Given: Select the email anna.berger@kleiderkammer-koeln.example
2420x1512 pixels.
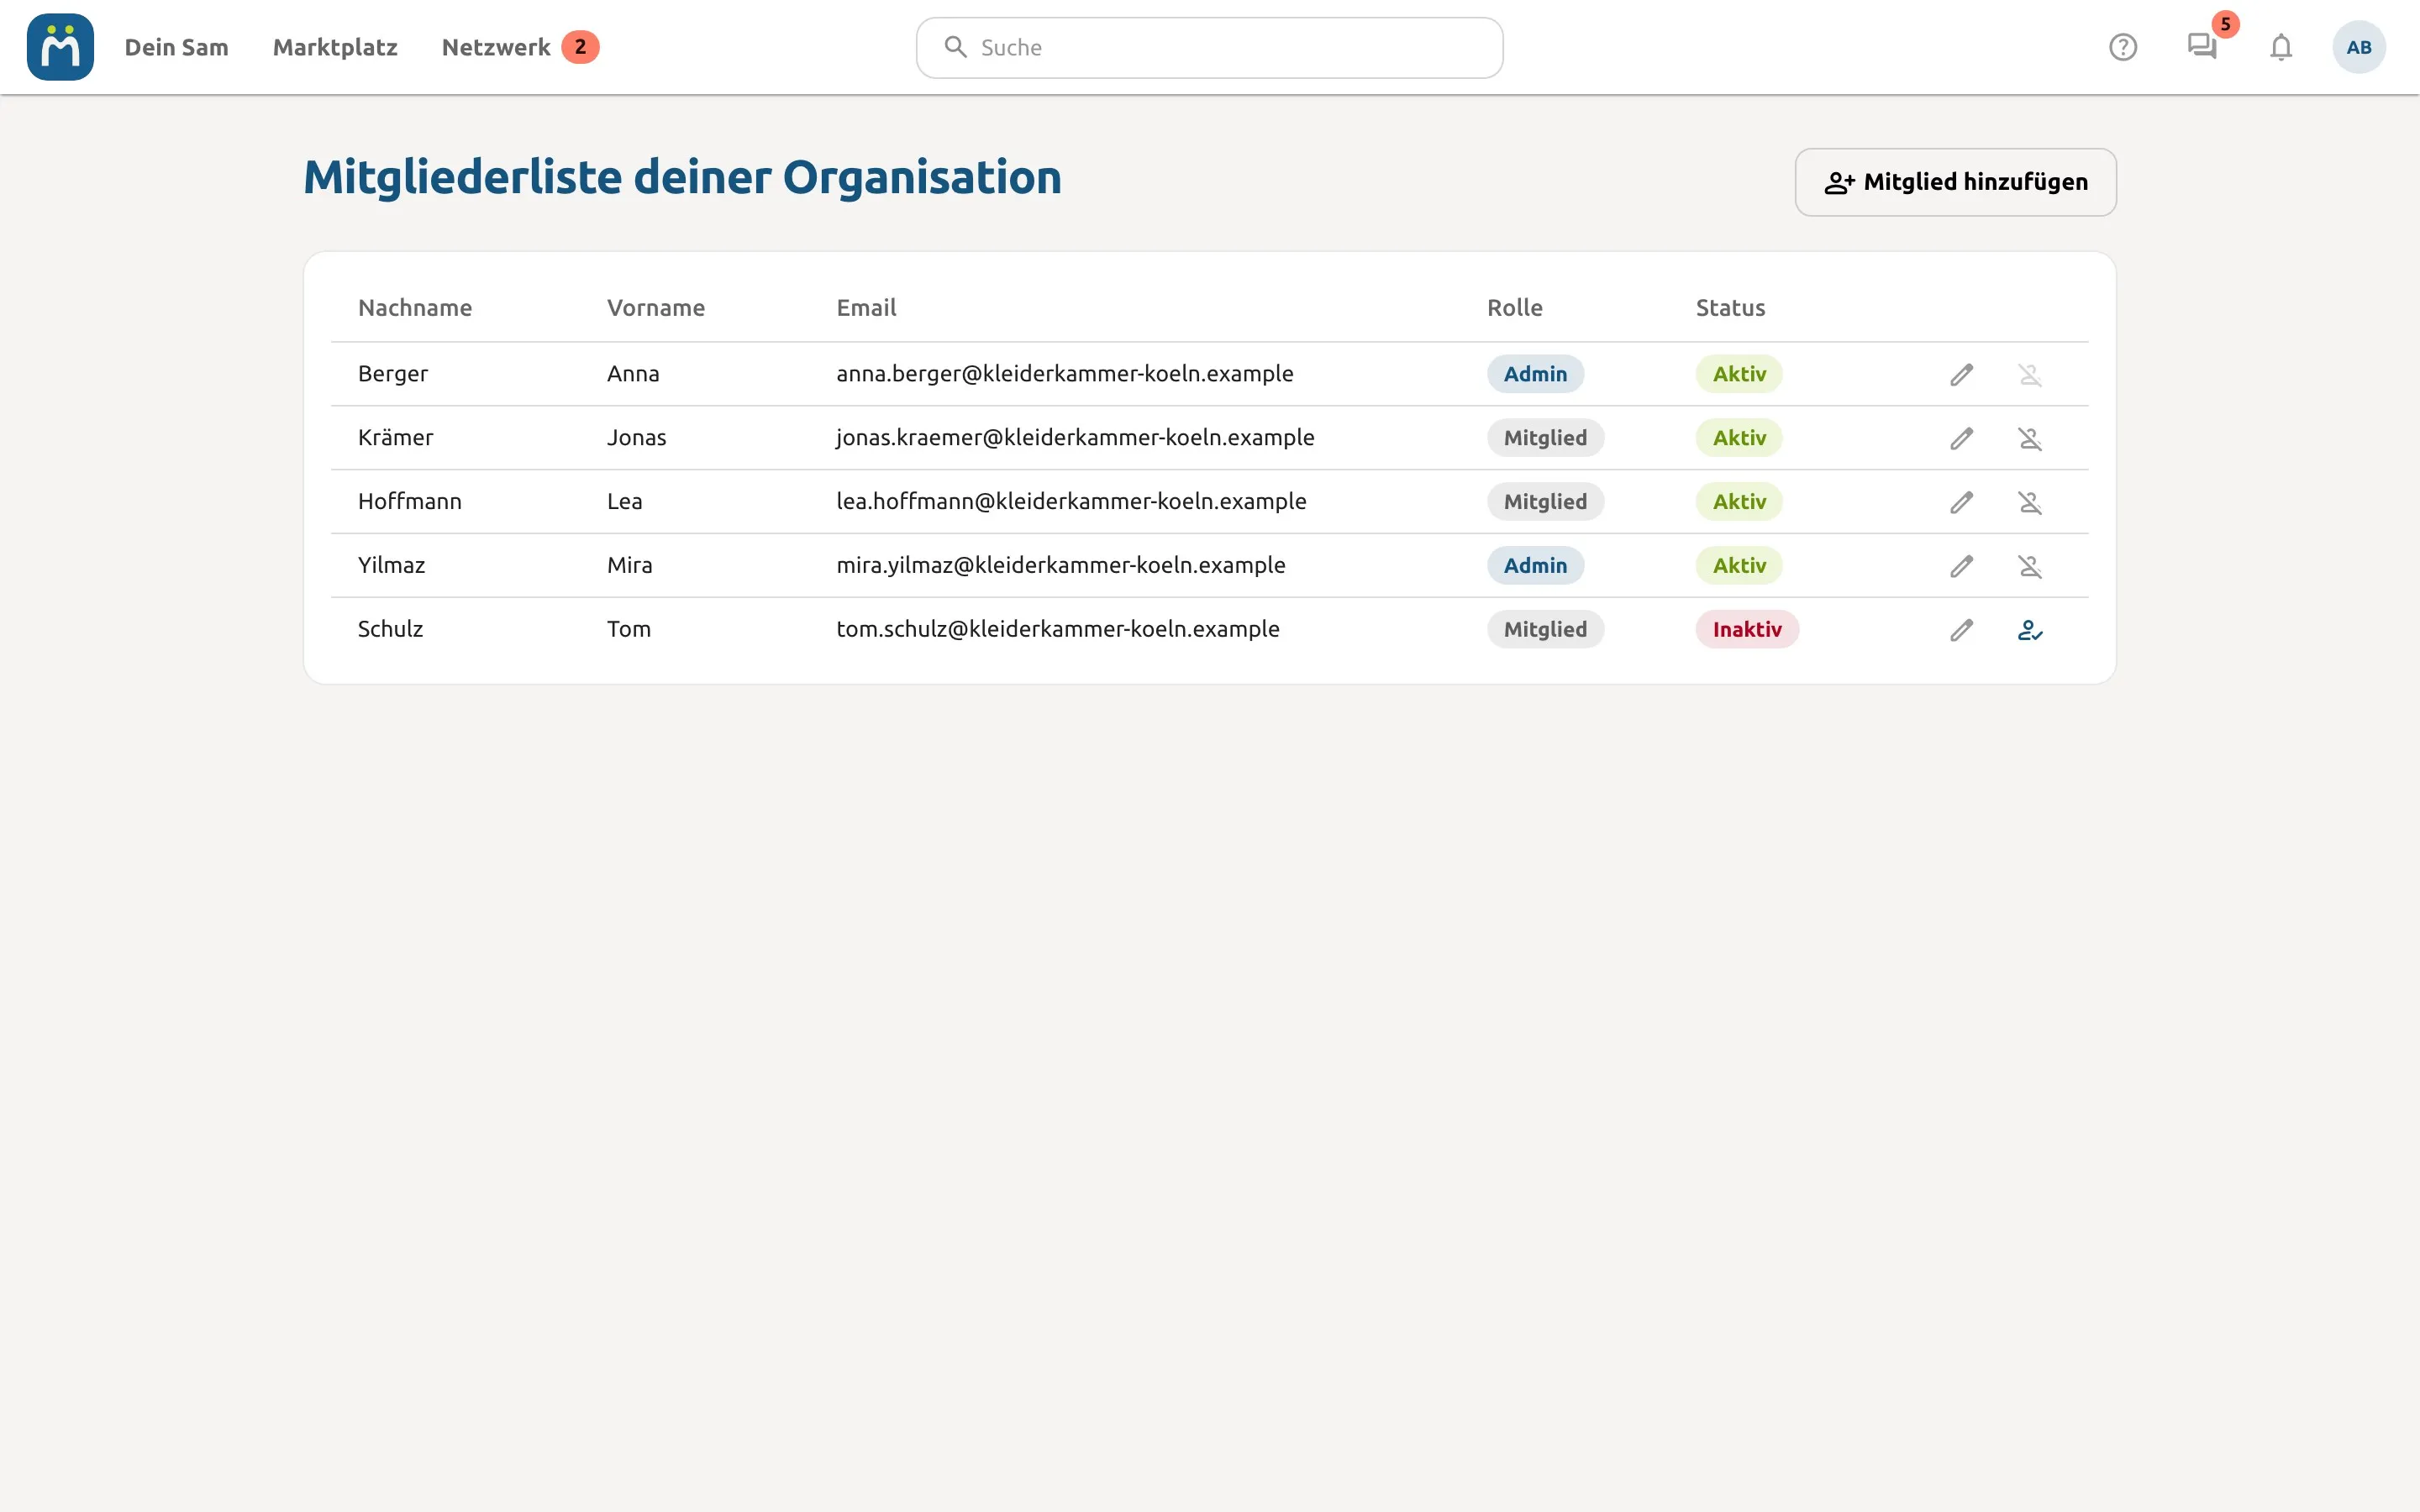Looking at the screenshot, I should pyautogui.click(x=1065, y=374).
